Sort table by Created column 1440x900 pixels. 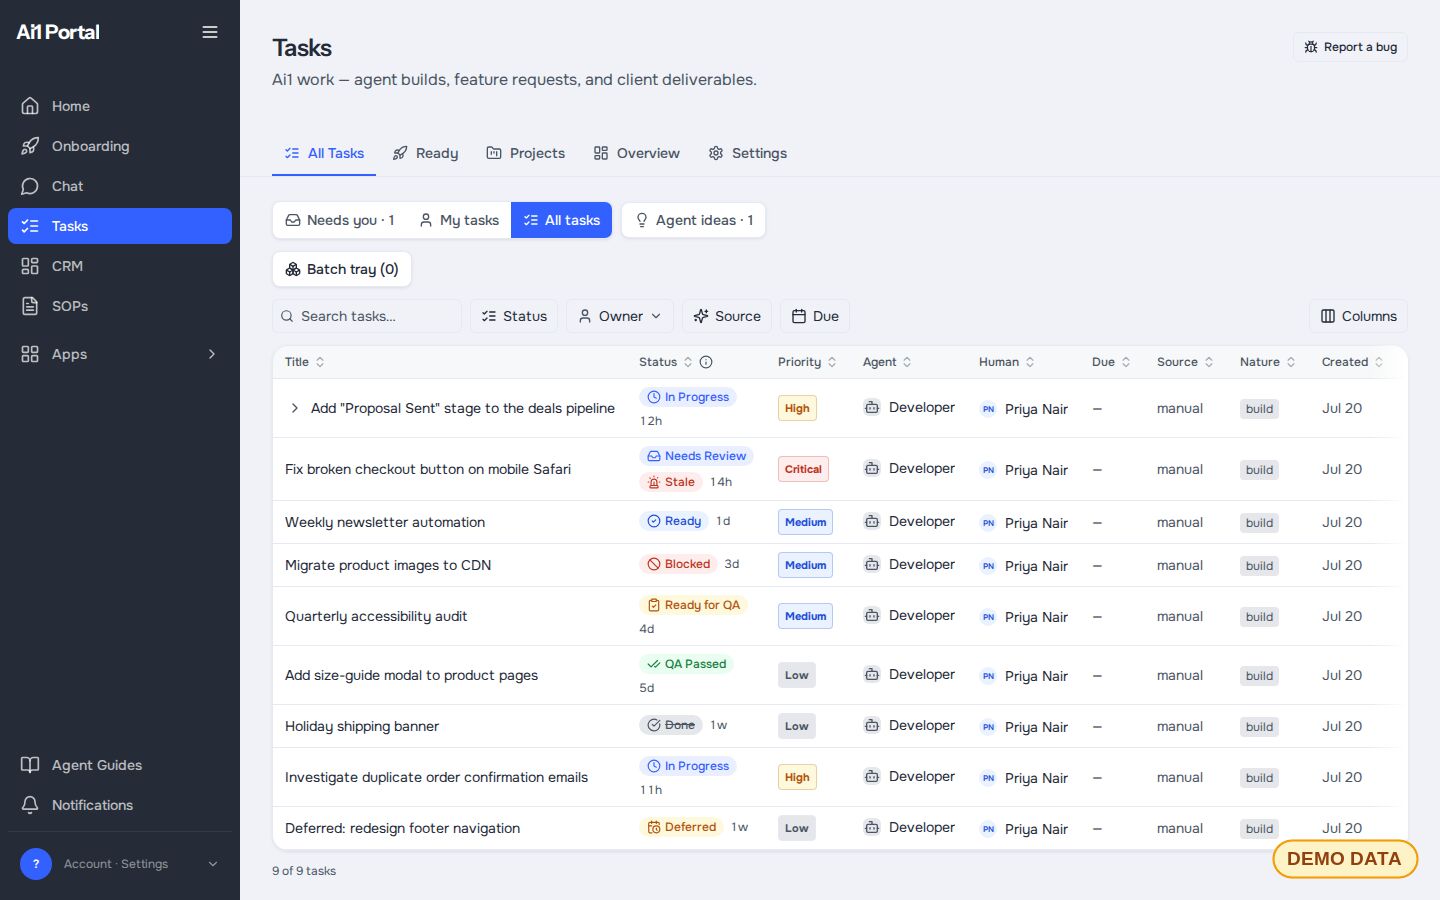point(1352,362)
